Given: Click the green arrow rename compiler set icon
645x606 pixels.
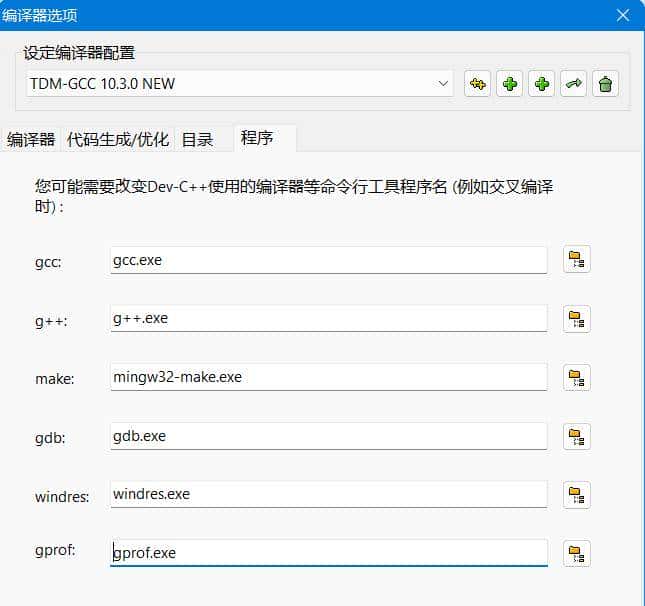Looking at the screenshot, I should pos(573,84).
